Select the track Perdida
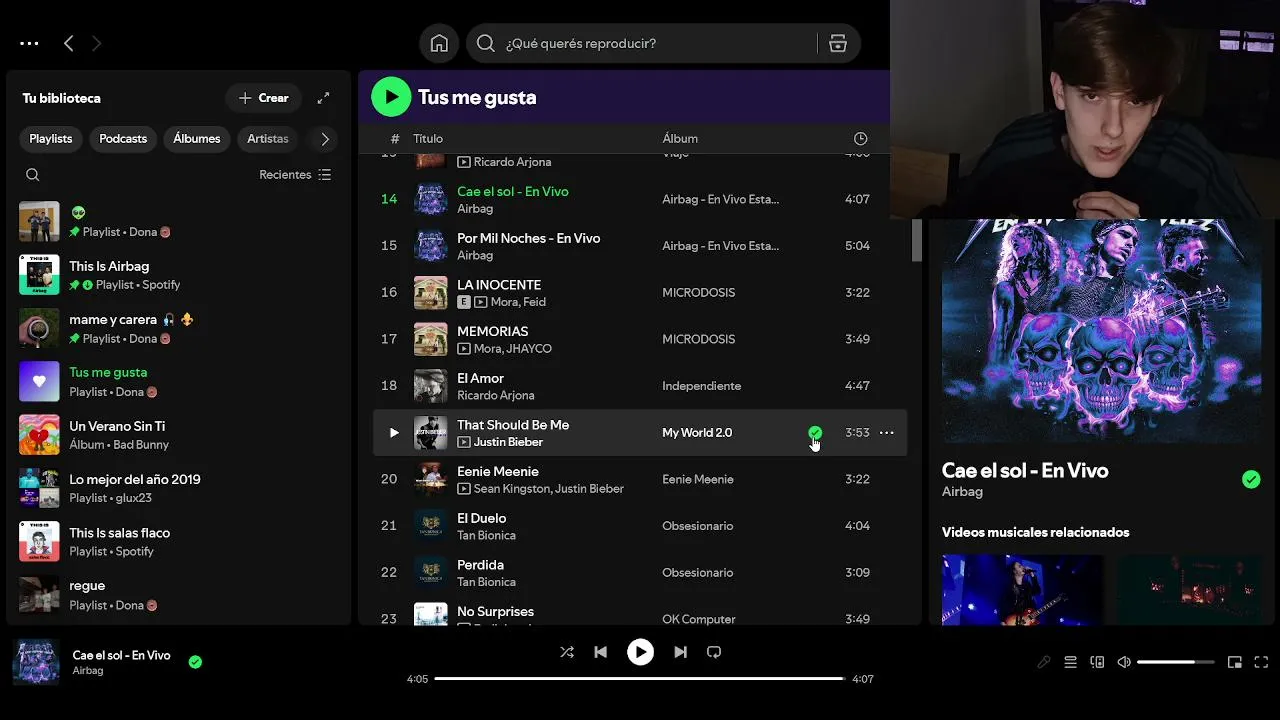Screen dimensions: 1280x720 [640, 573]
